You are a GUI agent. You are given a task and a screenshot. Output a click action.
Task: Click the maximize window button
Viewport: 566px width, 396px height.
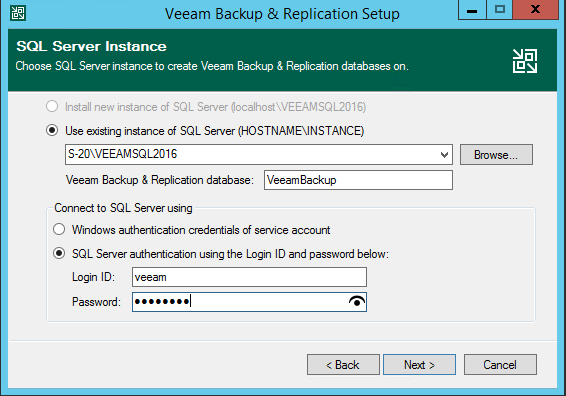(500, 10)
